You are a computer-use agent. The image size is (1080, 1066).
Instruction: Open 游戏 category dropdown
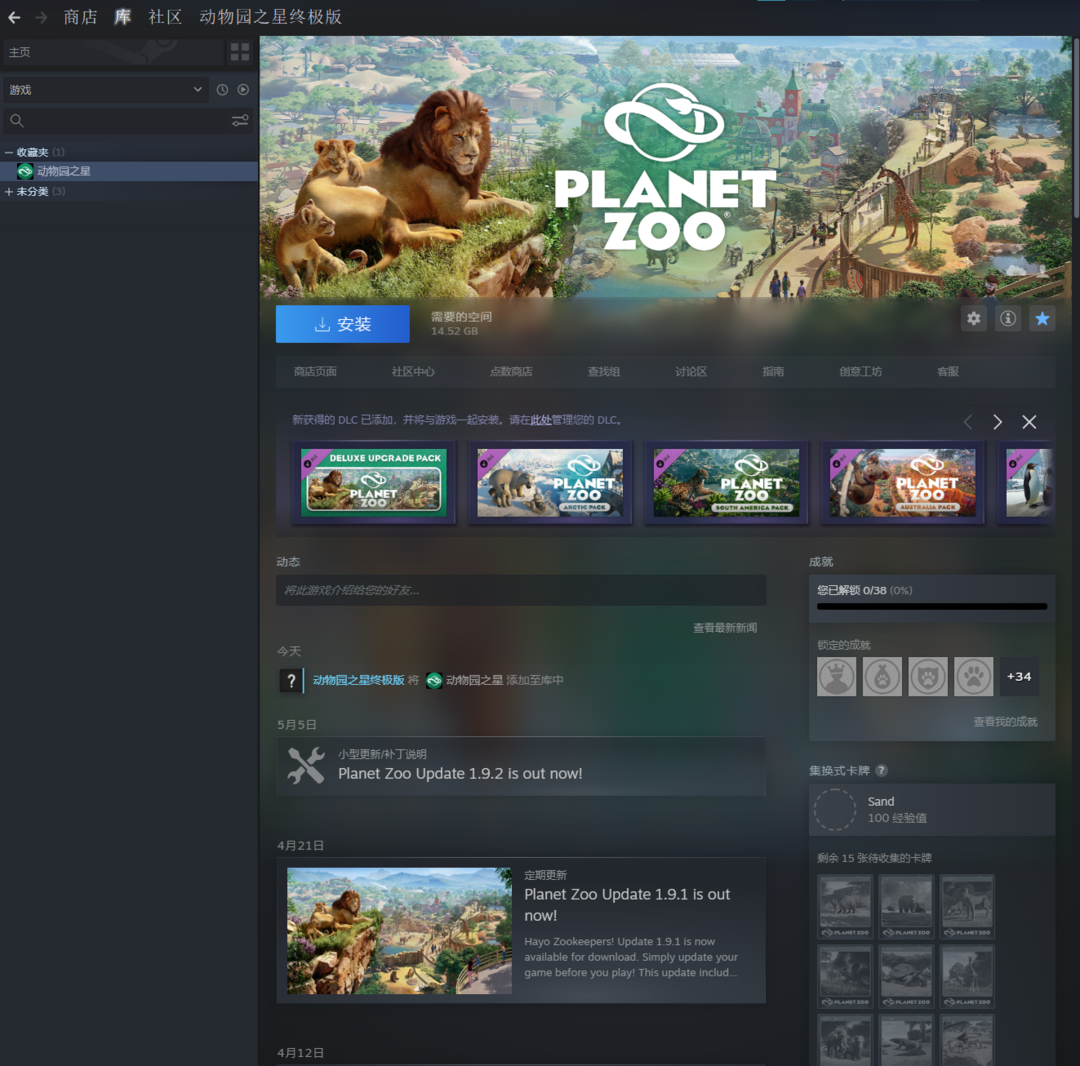pos(105,90)
